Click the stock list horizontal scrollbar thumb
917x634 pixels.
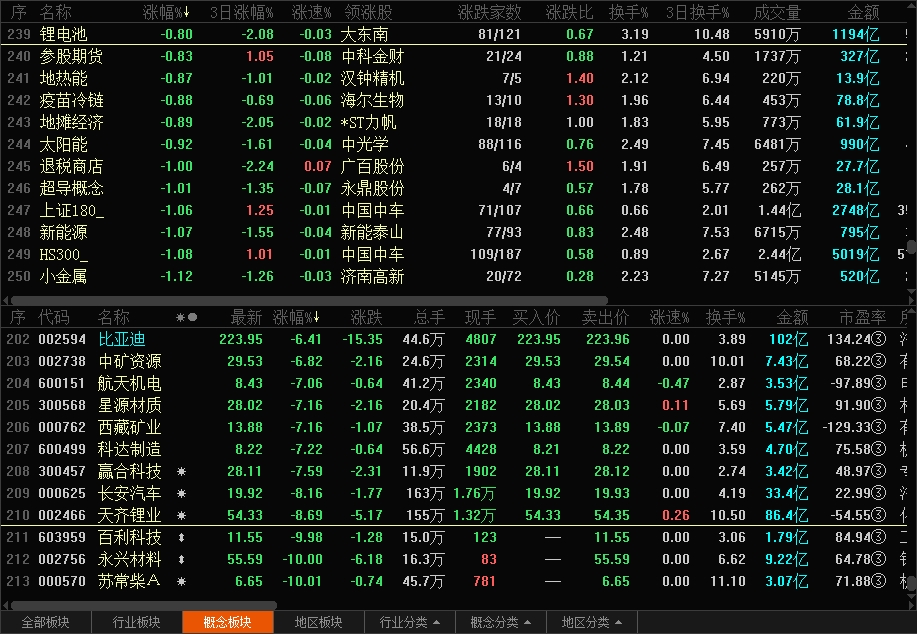144,605
